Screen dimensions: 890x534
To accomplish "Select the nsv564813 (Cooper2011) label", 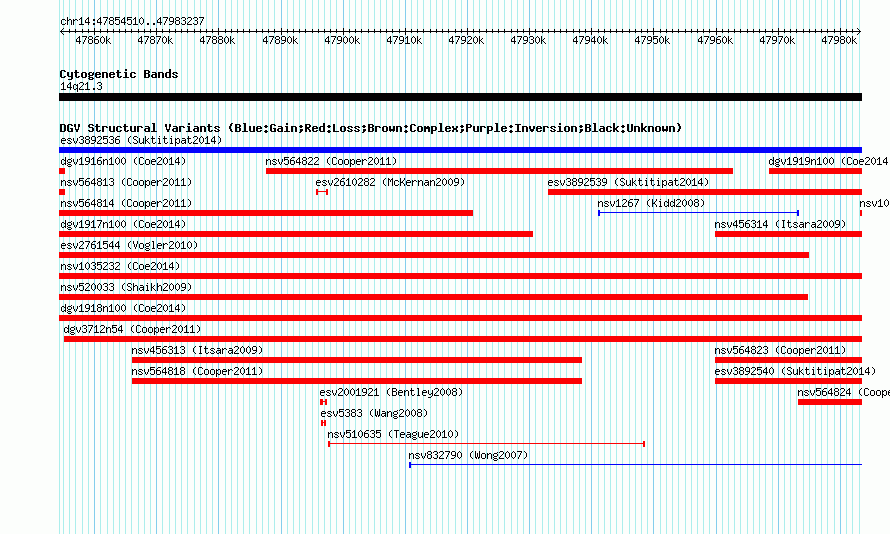I will click(126, 182).
